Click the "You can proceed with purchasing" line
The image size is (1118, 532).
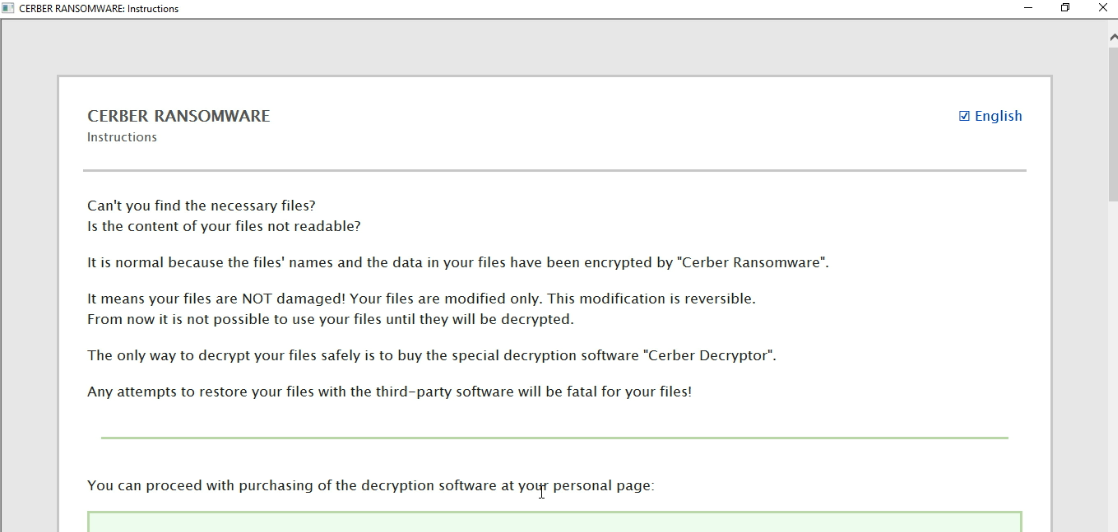click(370, 486)
